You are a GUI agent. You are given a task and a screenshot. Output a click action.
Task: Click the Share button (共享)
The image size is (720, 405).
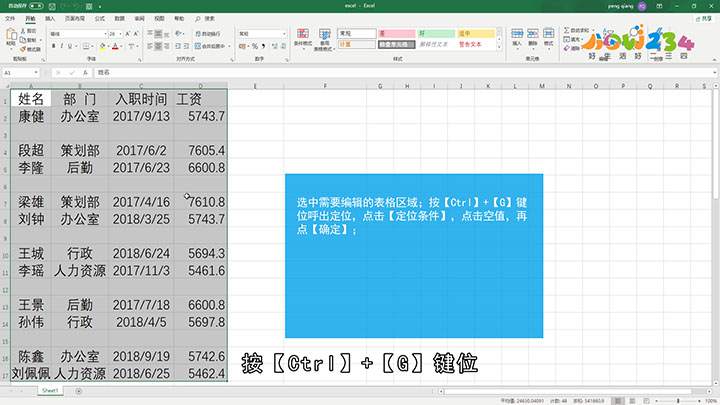click(x=703, y=19)
